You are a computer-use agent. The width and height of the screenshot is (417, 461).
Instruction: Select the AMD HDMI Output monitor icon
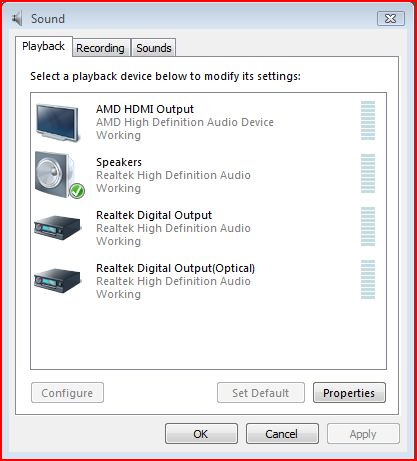(x=58, y=123)
